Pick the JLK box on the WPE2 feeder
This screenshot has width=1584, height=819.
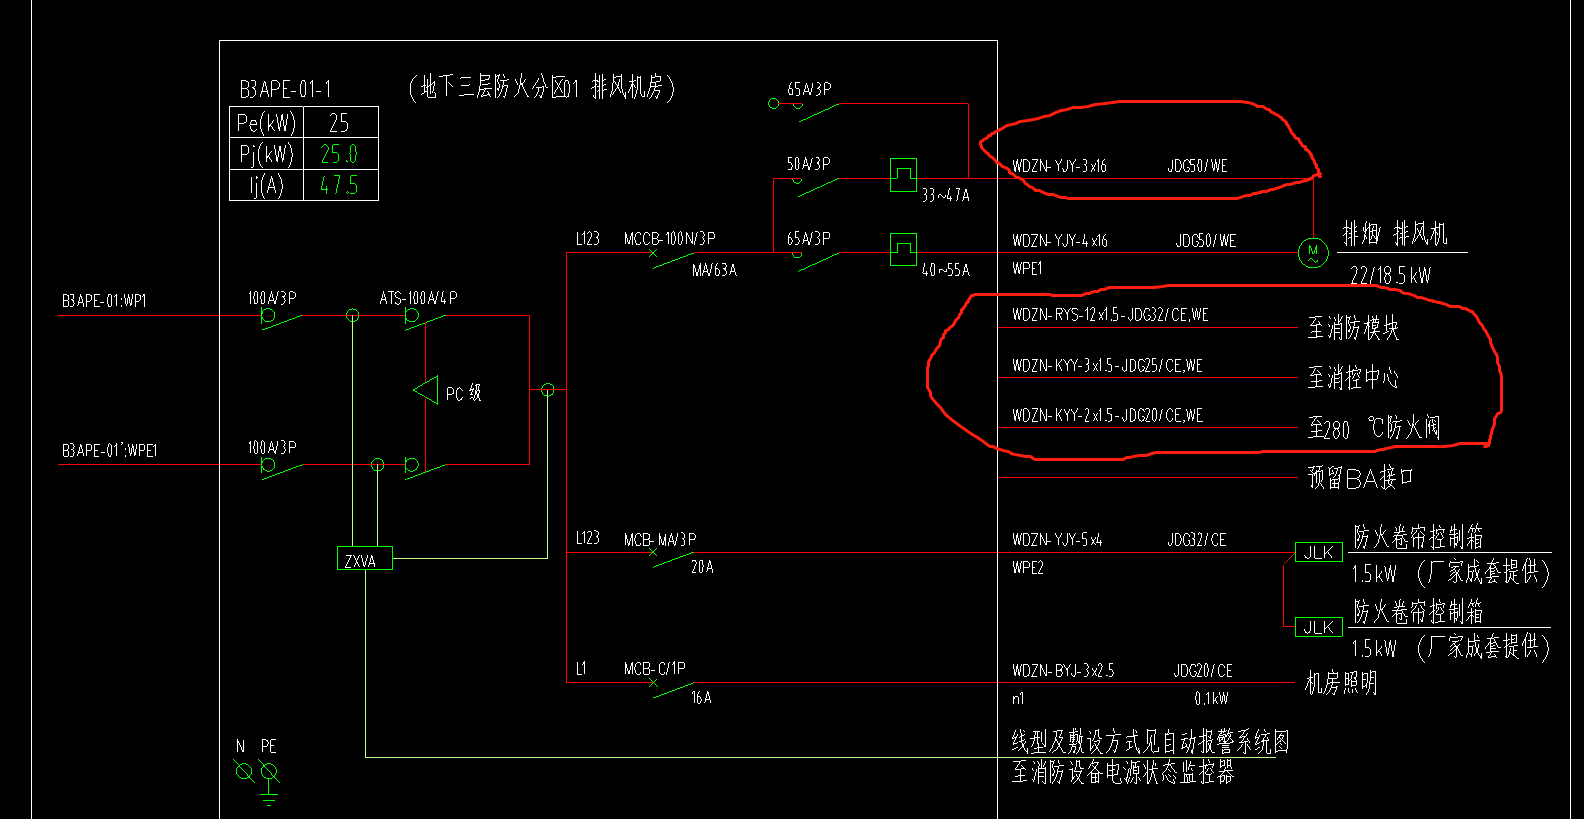[1319, 552]
